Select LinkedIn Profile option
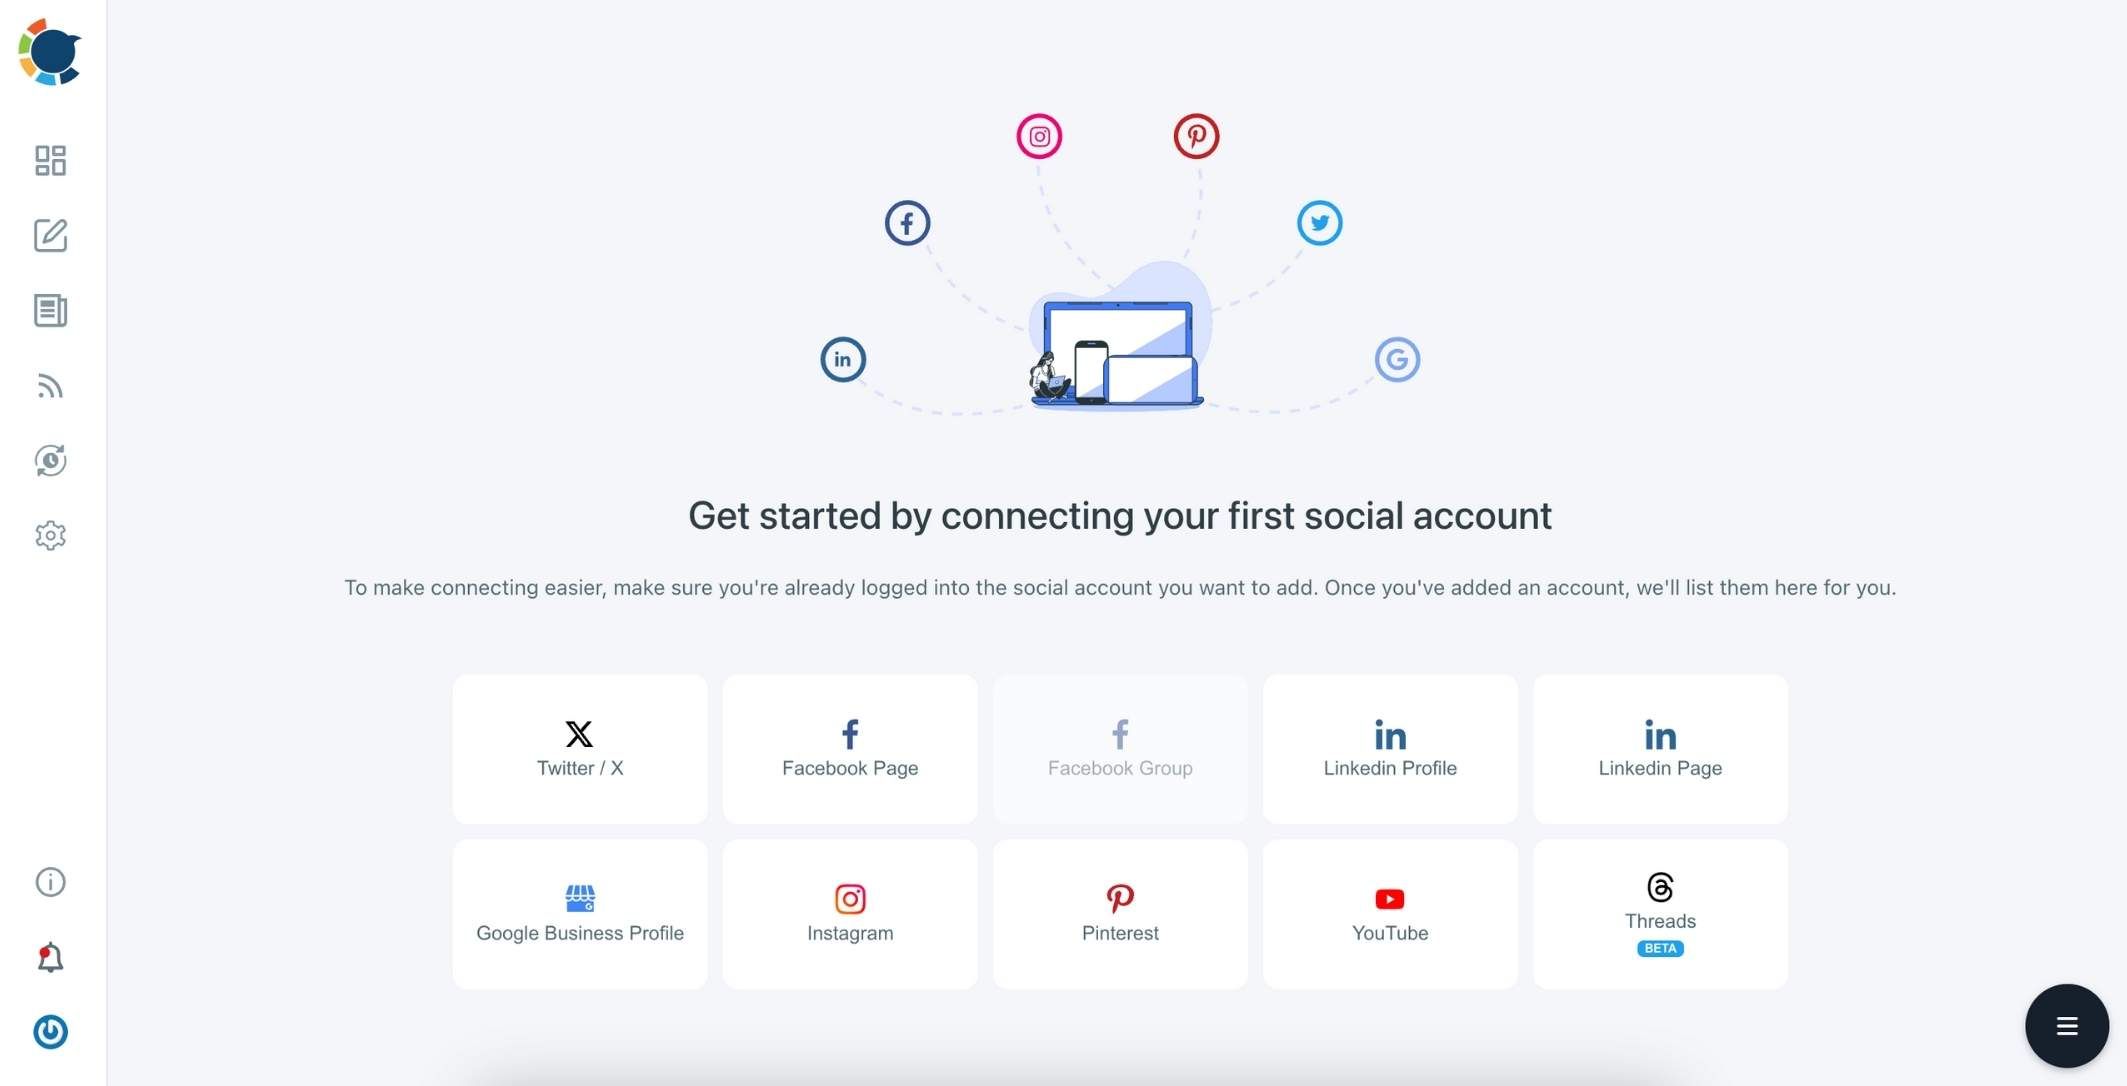The width and height of the screenshot is (2127, 1086). coord(1389,748)
